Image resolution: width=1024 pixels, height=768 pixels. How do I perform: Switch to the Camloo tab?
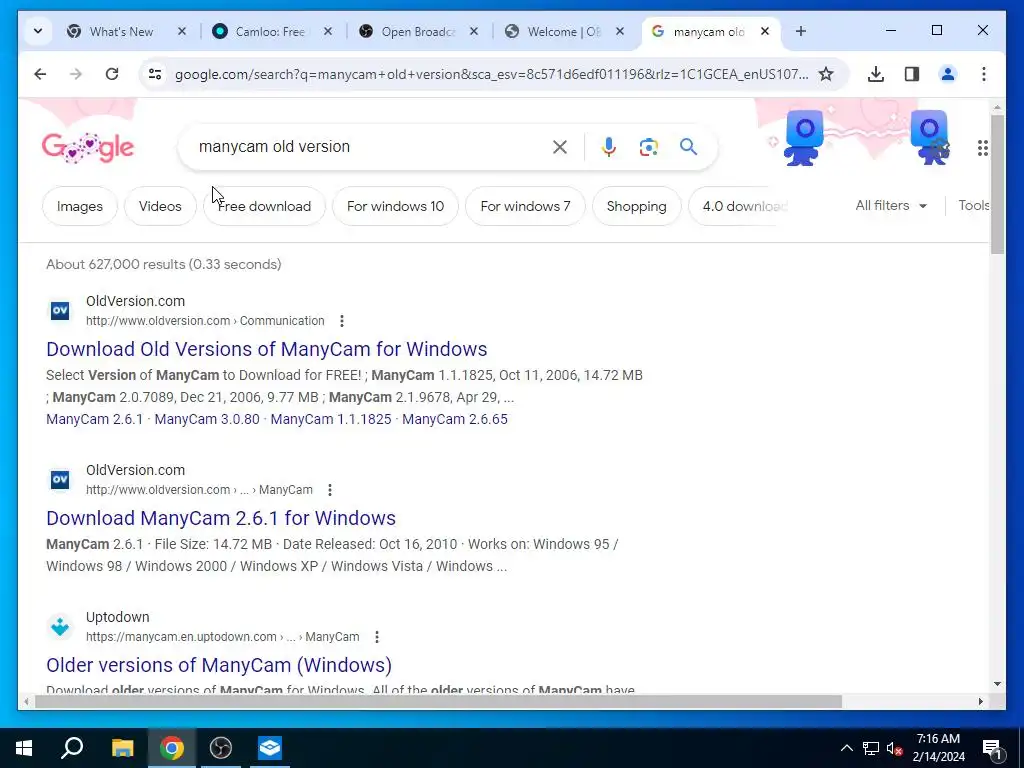269,31
